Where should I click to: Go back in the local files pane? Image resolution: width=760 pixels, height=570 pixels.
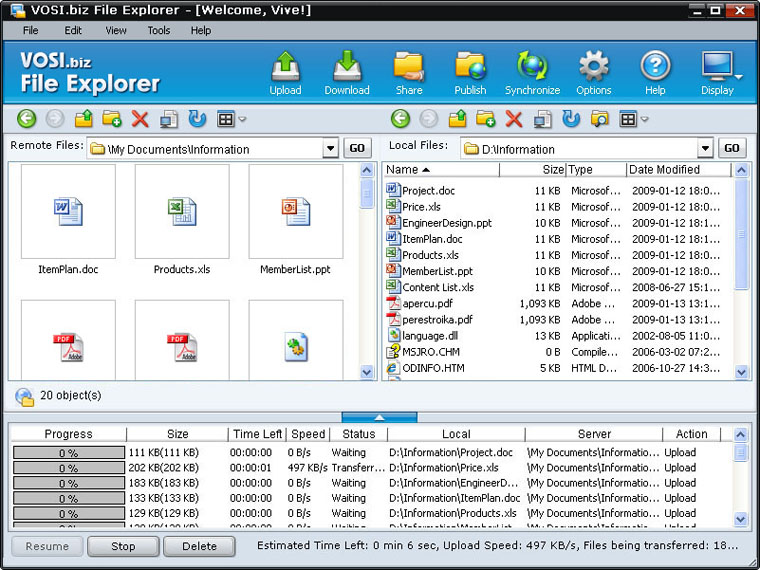(400, 119)
